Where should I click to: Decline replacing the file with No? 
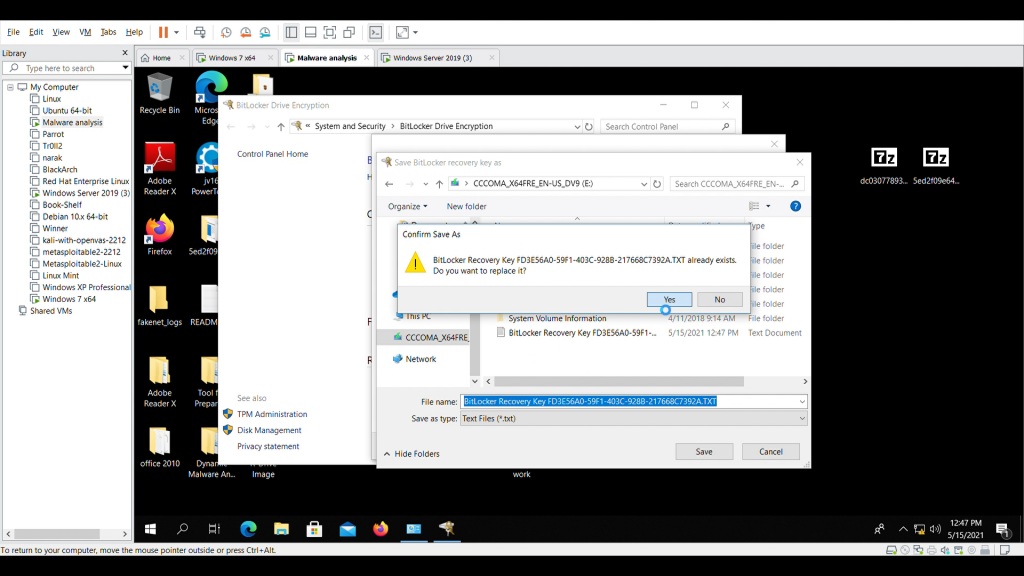(720, 300)
